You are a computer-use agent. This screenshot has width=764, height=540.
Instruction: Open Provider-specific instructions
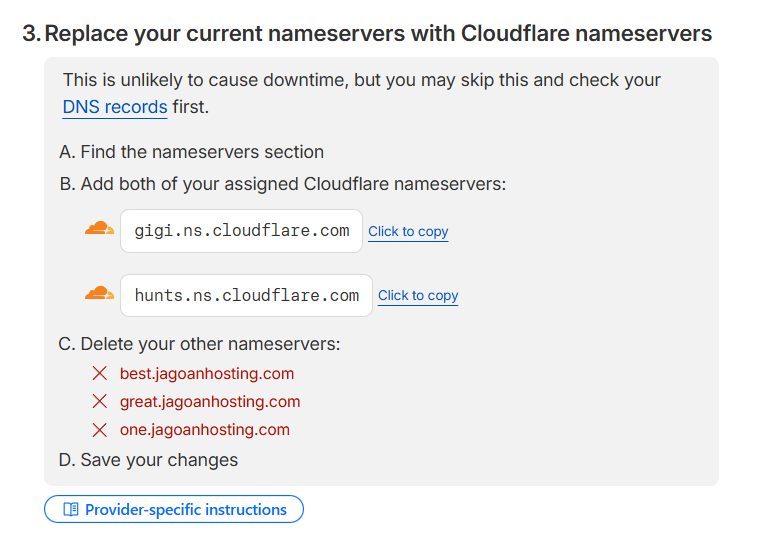(x=174, y=509)
